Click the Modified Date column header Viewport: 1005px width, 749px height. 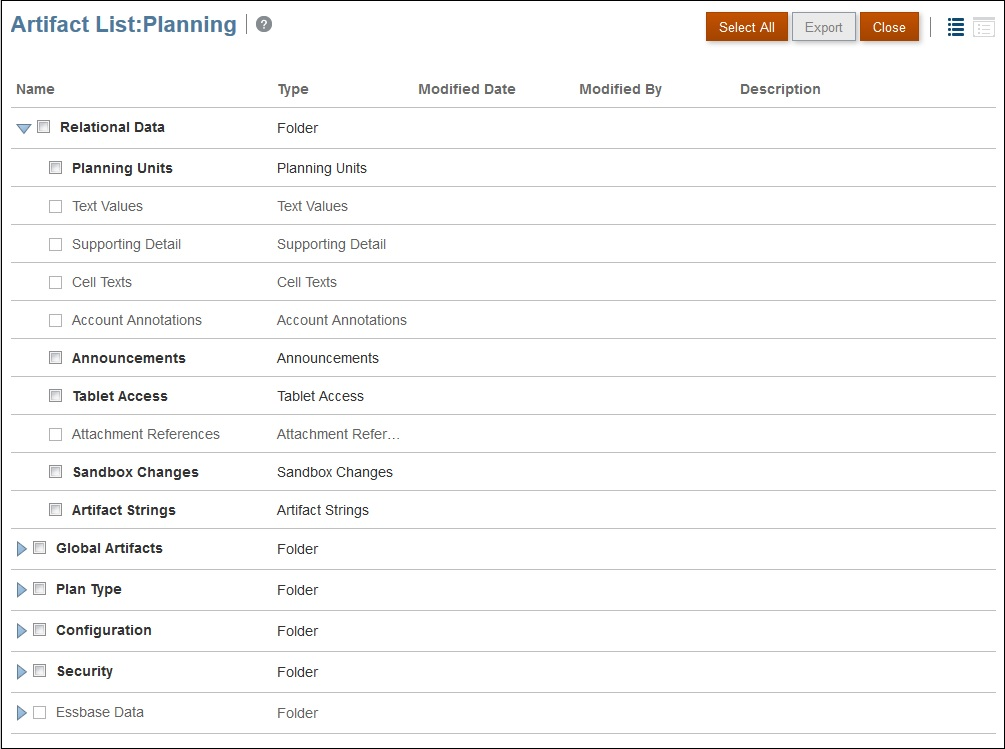pyautogui.click(x=467, y=89)
